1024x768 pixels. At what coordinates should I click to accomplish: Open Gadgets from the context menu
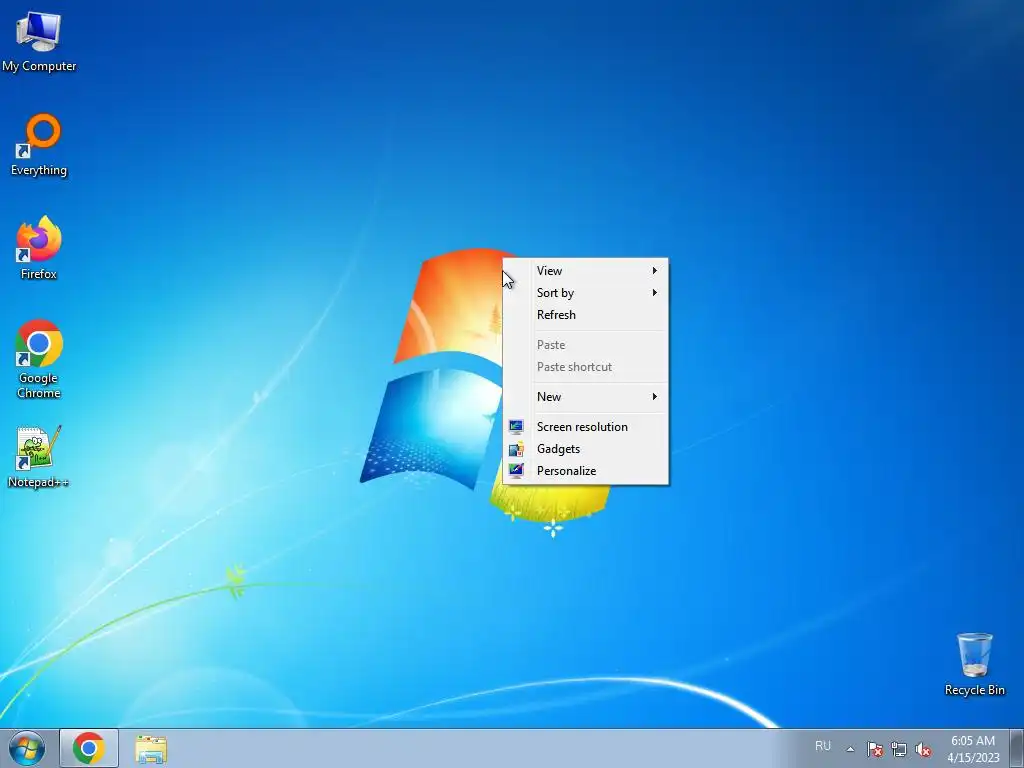click(586, 449)
